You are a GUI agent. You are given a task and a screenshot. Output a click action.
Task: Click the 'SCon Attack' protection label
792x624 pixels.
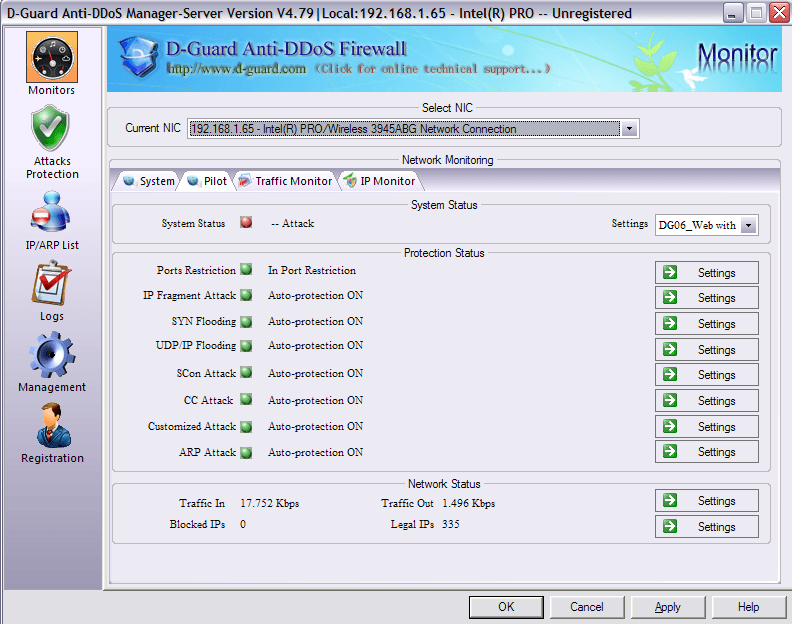[x=206, y=373]
